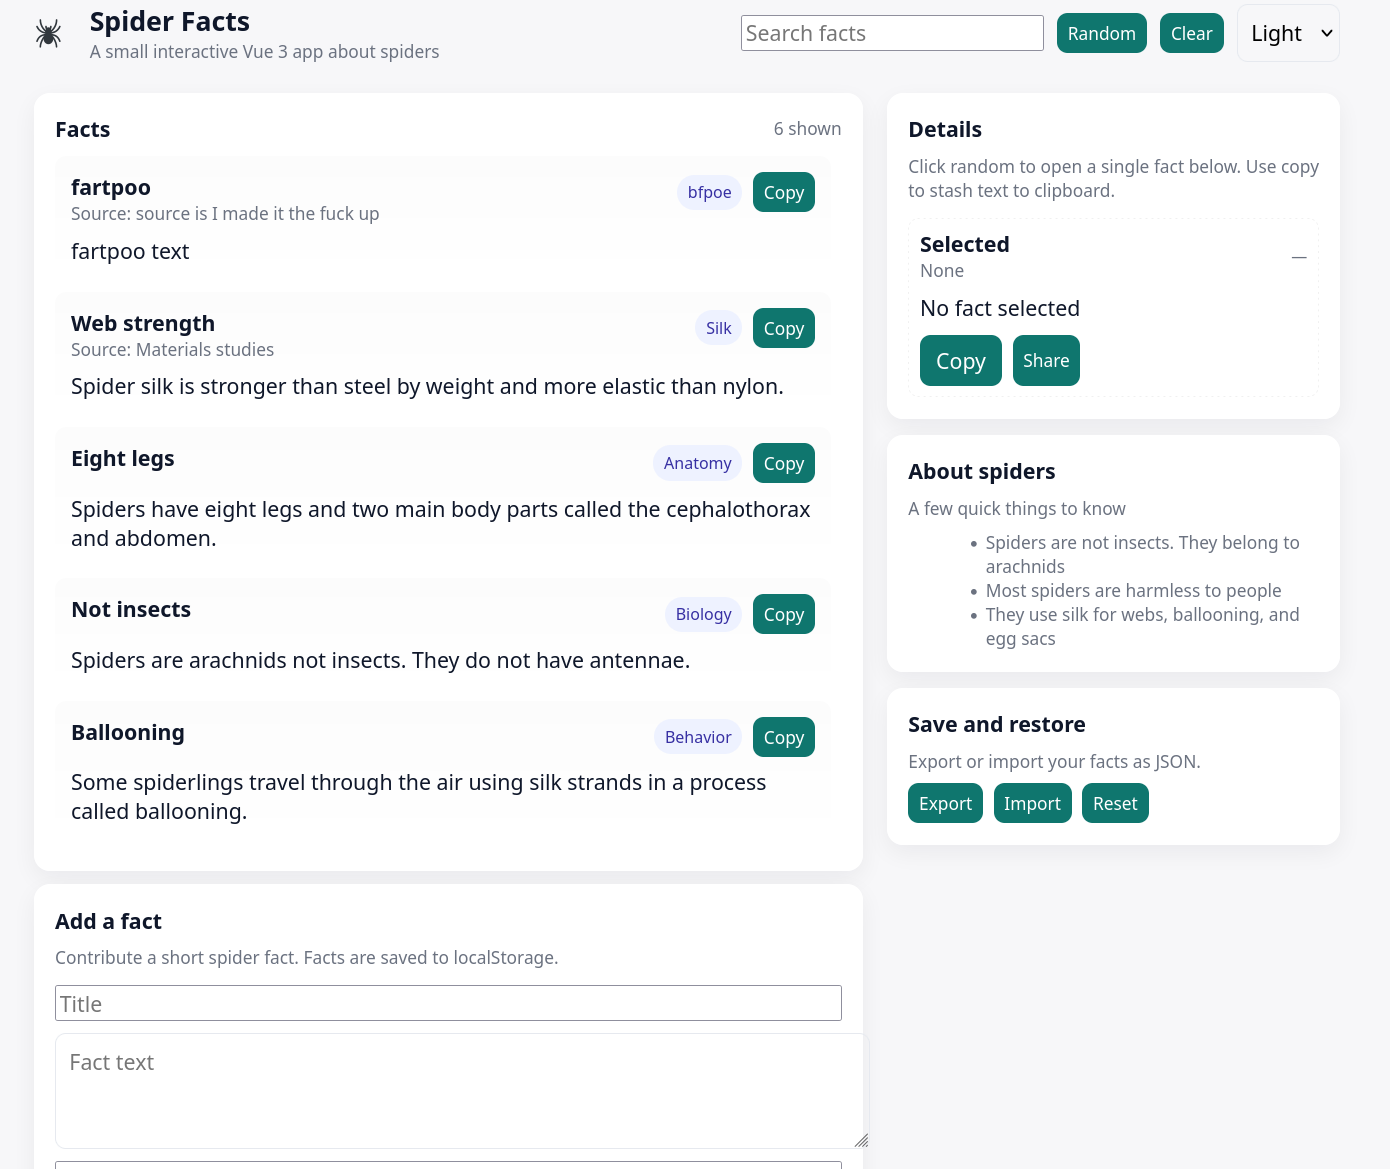Click the eight legs description sentence
The height and width of the screenshot is (1169, 1390).
pyautogui.click(x=441, y=524)
